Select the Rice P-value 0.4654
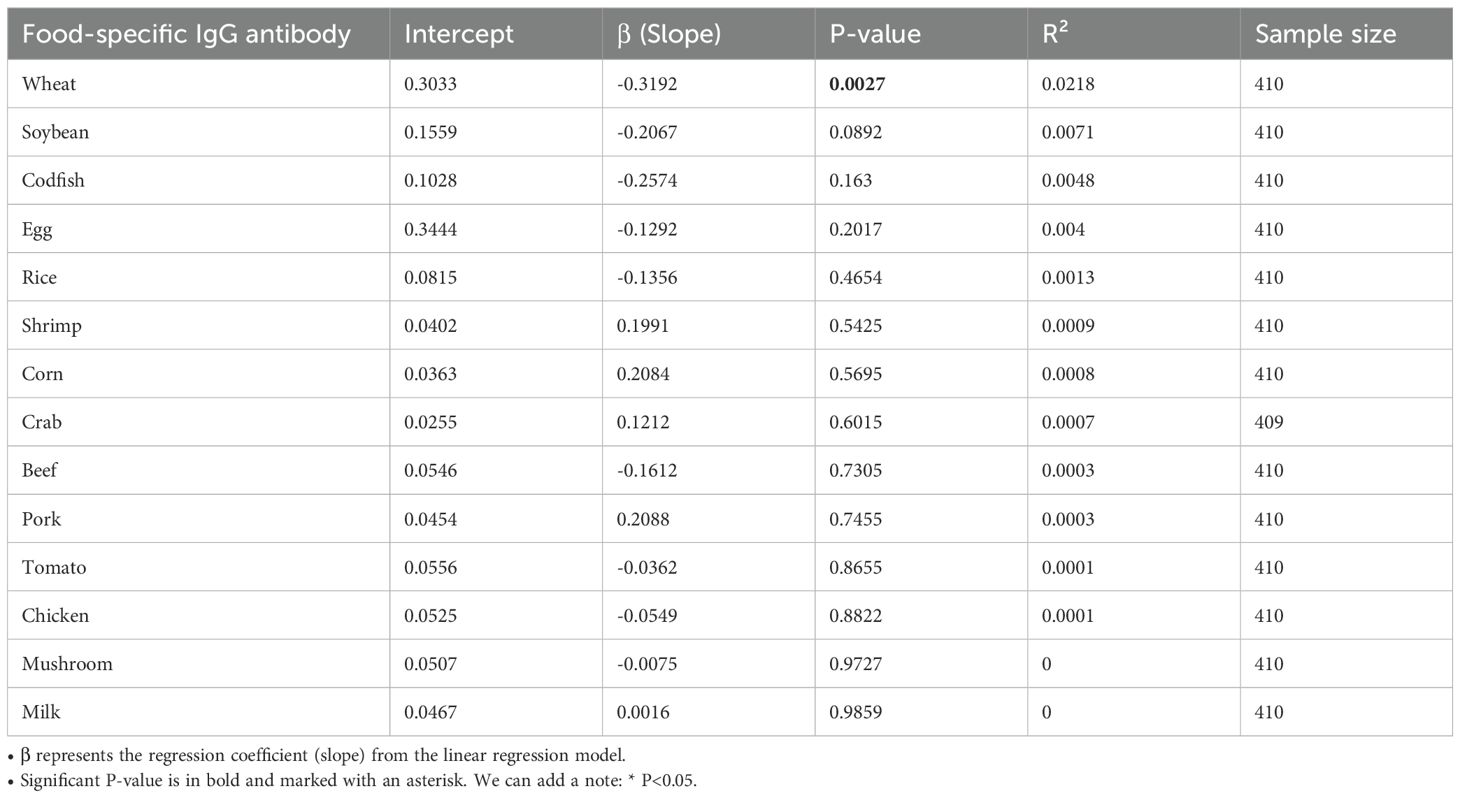 [856, 277]
